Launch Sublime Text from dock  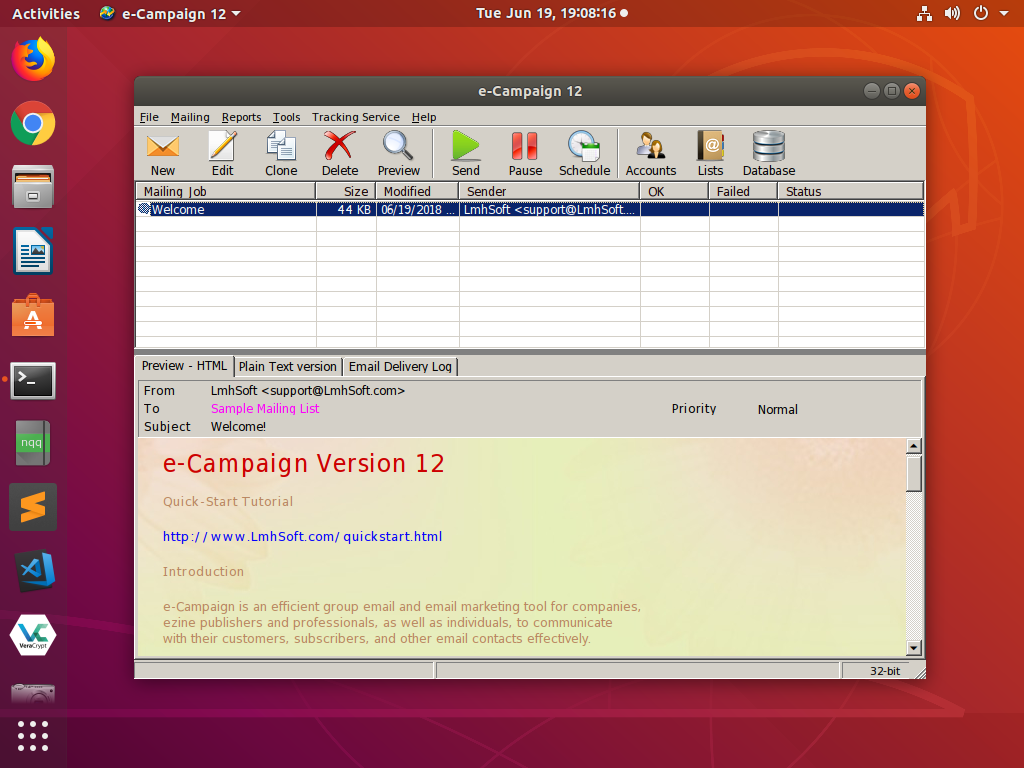[33, 507]
